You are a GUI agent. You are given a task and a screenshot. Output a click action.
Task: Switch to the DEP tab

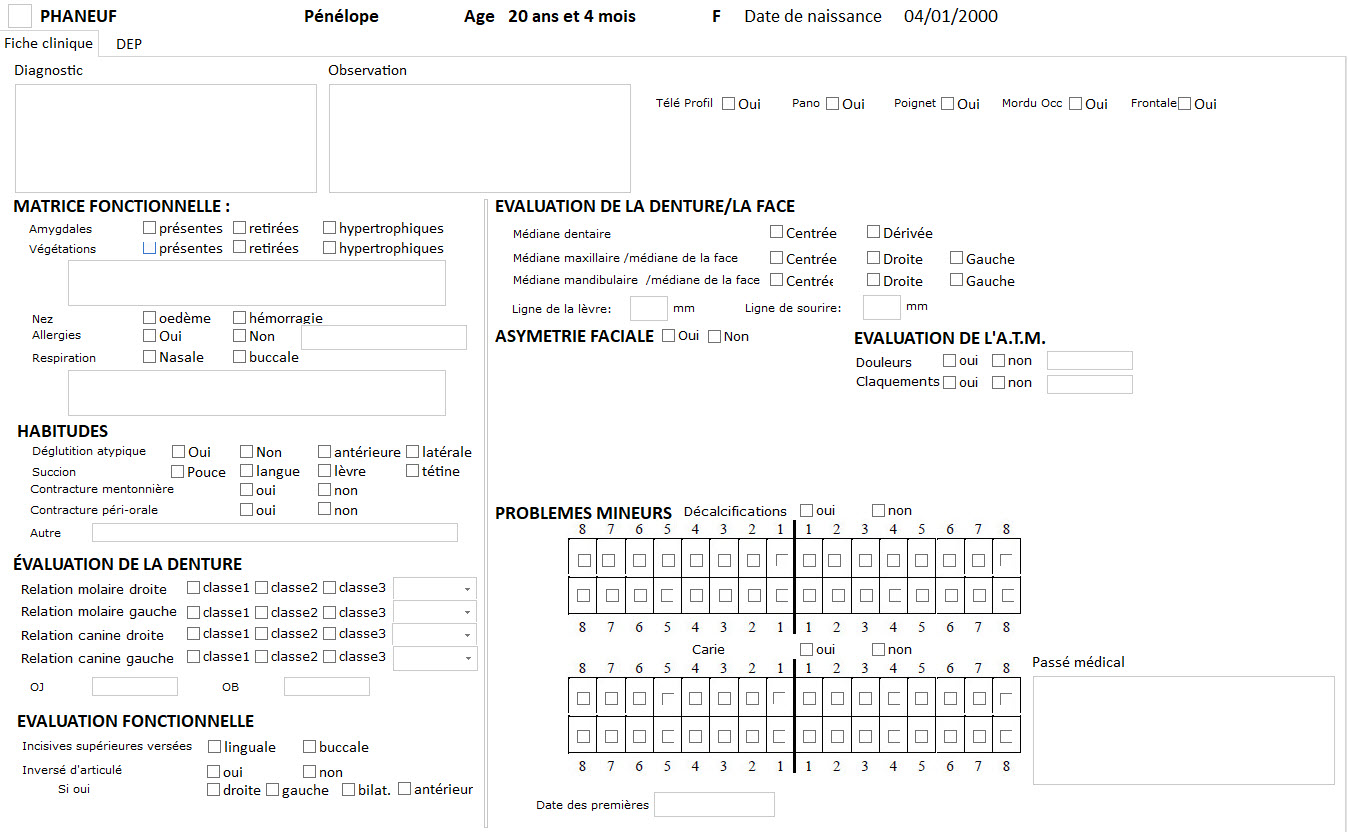127,44
